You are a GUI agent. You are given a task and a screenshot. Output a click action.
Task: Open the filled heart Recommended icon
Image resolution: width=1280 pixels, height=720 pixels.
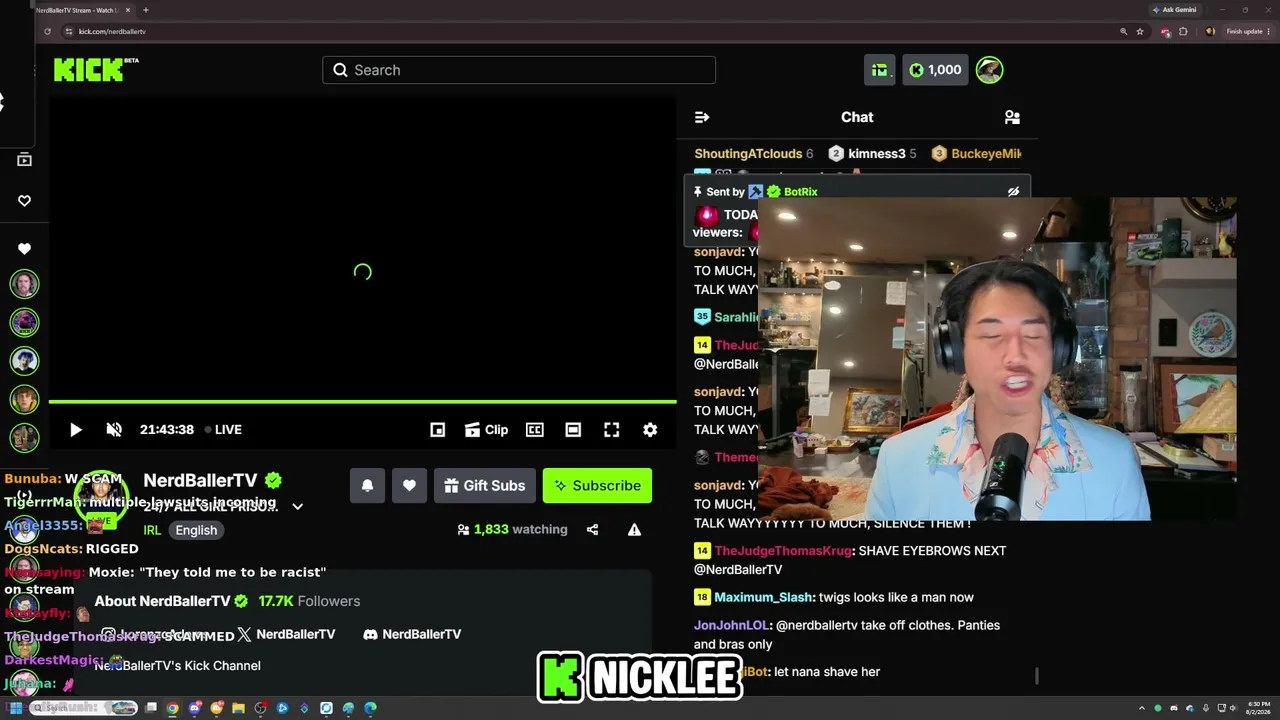(25, 249)
